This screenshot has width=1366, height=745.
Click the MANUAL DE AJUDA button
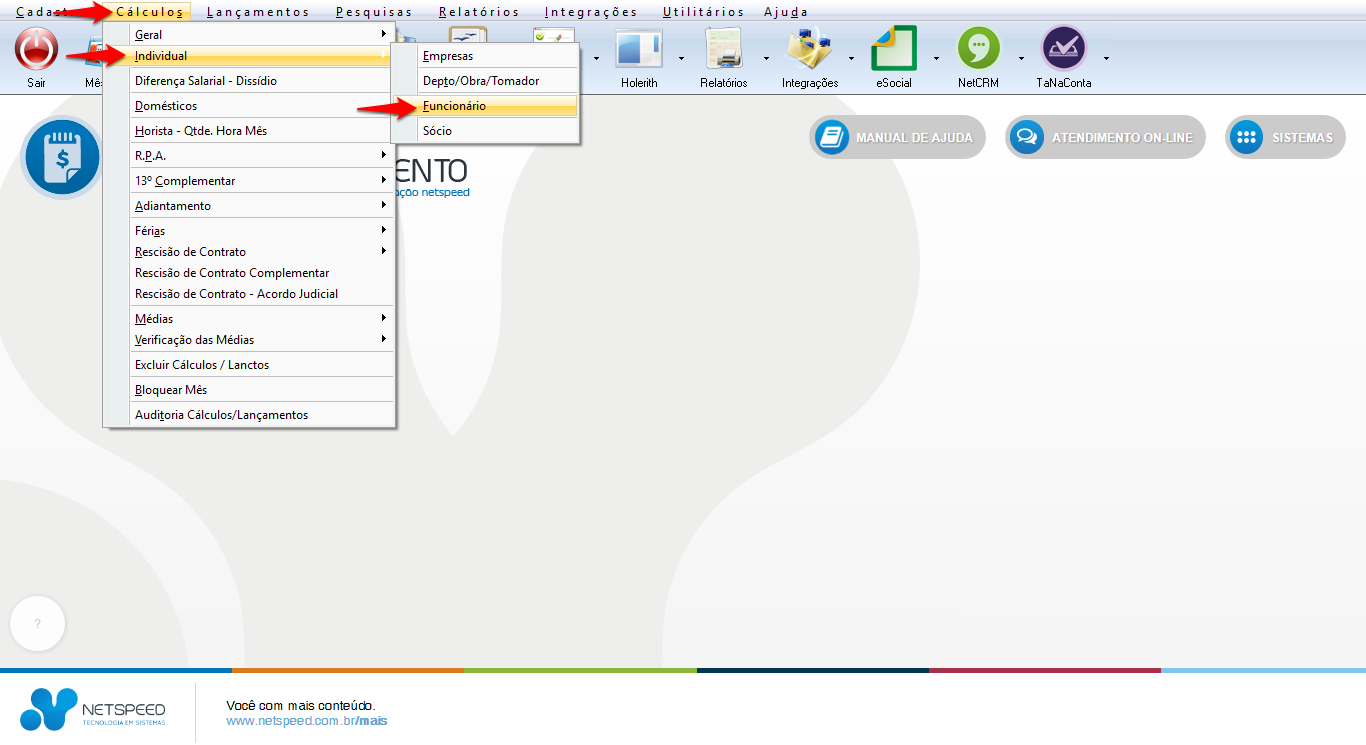coord(897,138)
